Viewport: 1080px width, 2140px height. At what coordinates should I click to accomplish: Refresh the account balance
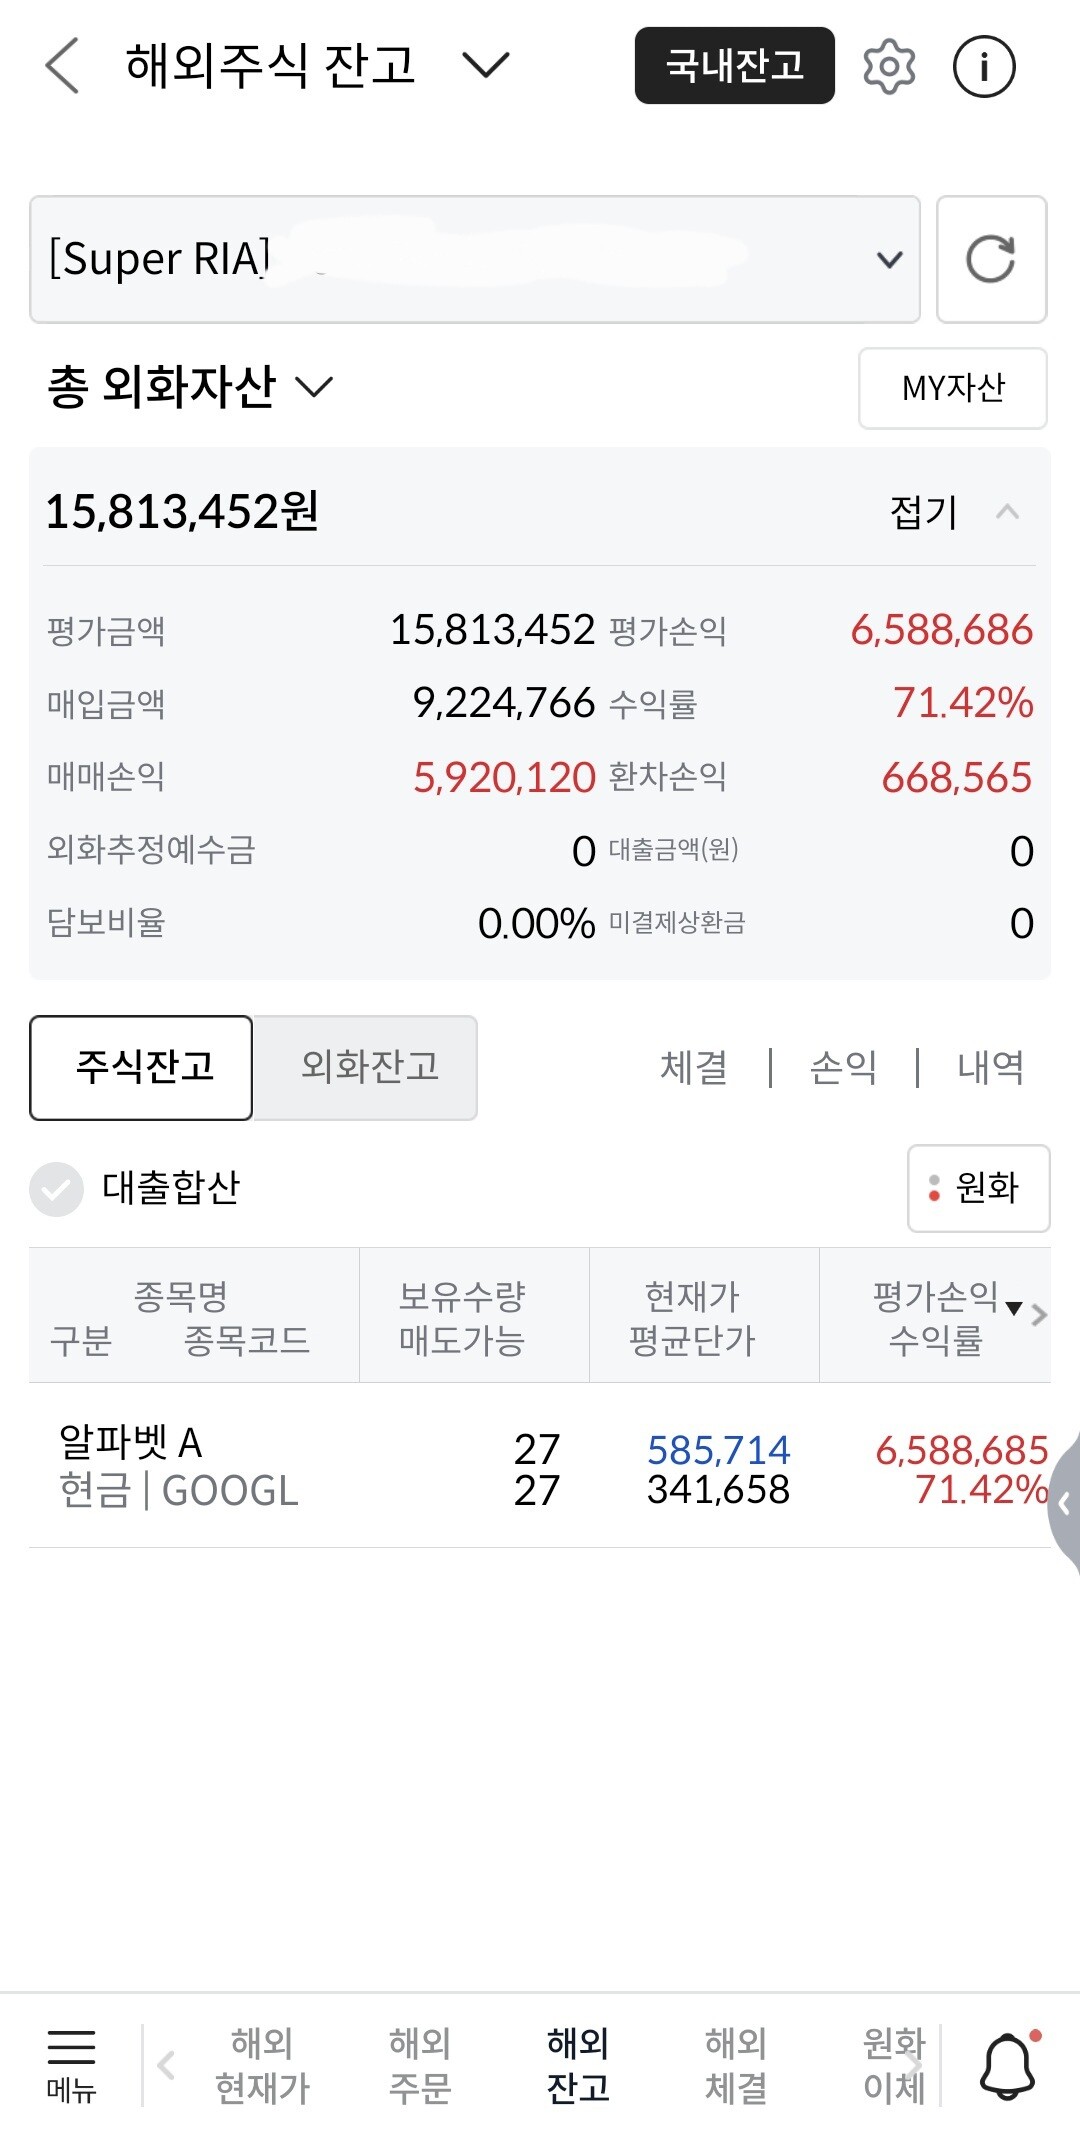point(991,259)
